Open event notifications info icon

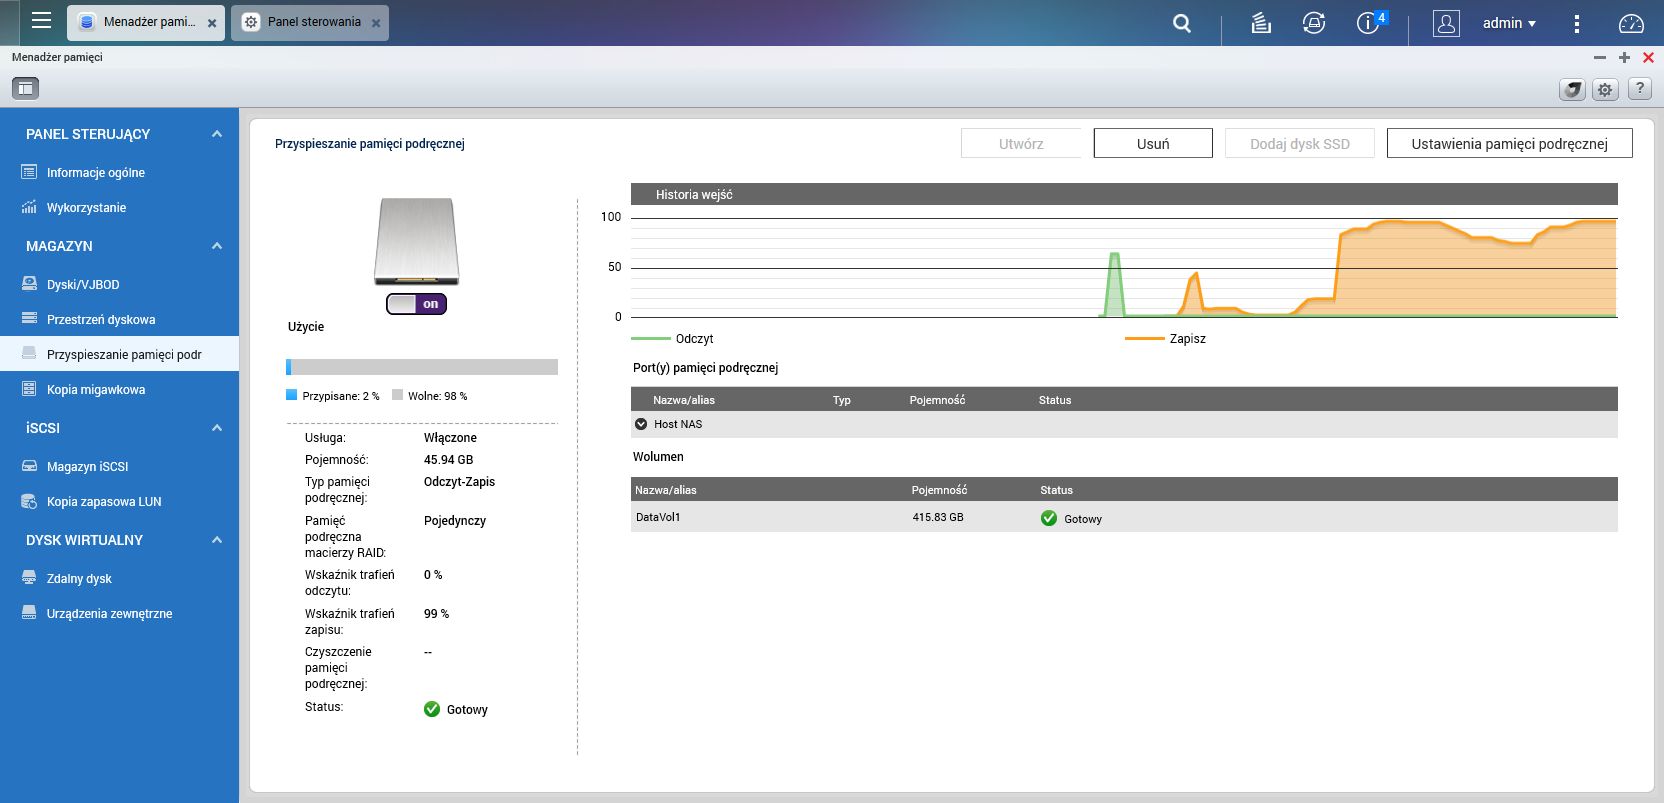[1368, 23]
